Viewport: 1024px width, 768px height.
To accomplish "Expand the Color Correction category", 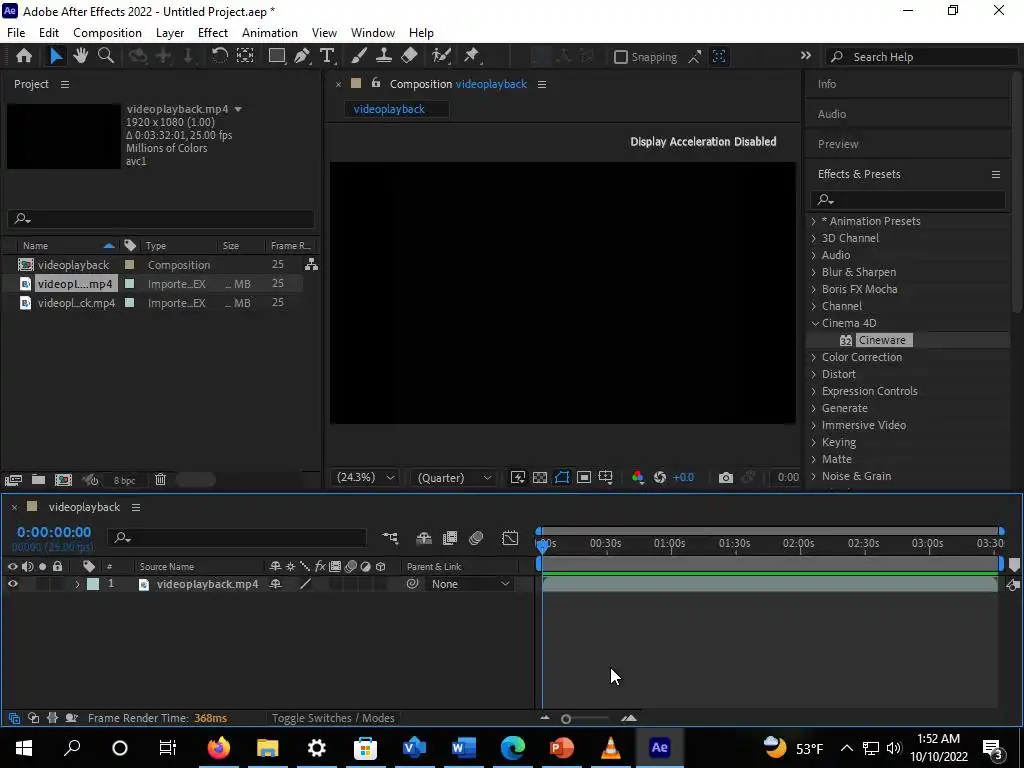I will pyautogui.click(x=814, y=357).
